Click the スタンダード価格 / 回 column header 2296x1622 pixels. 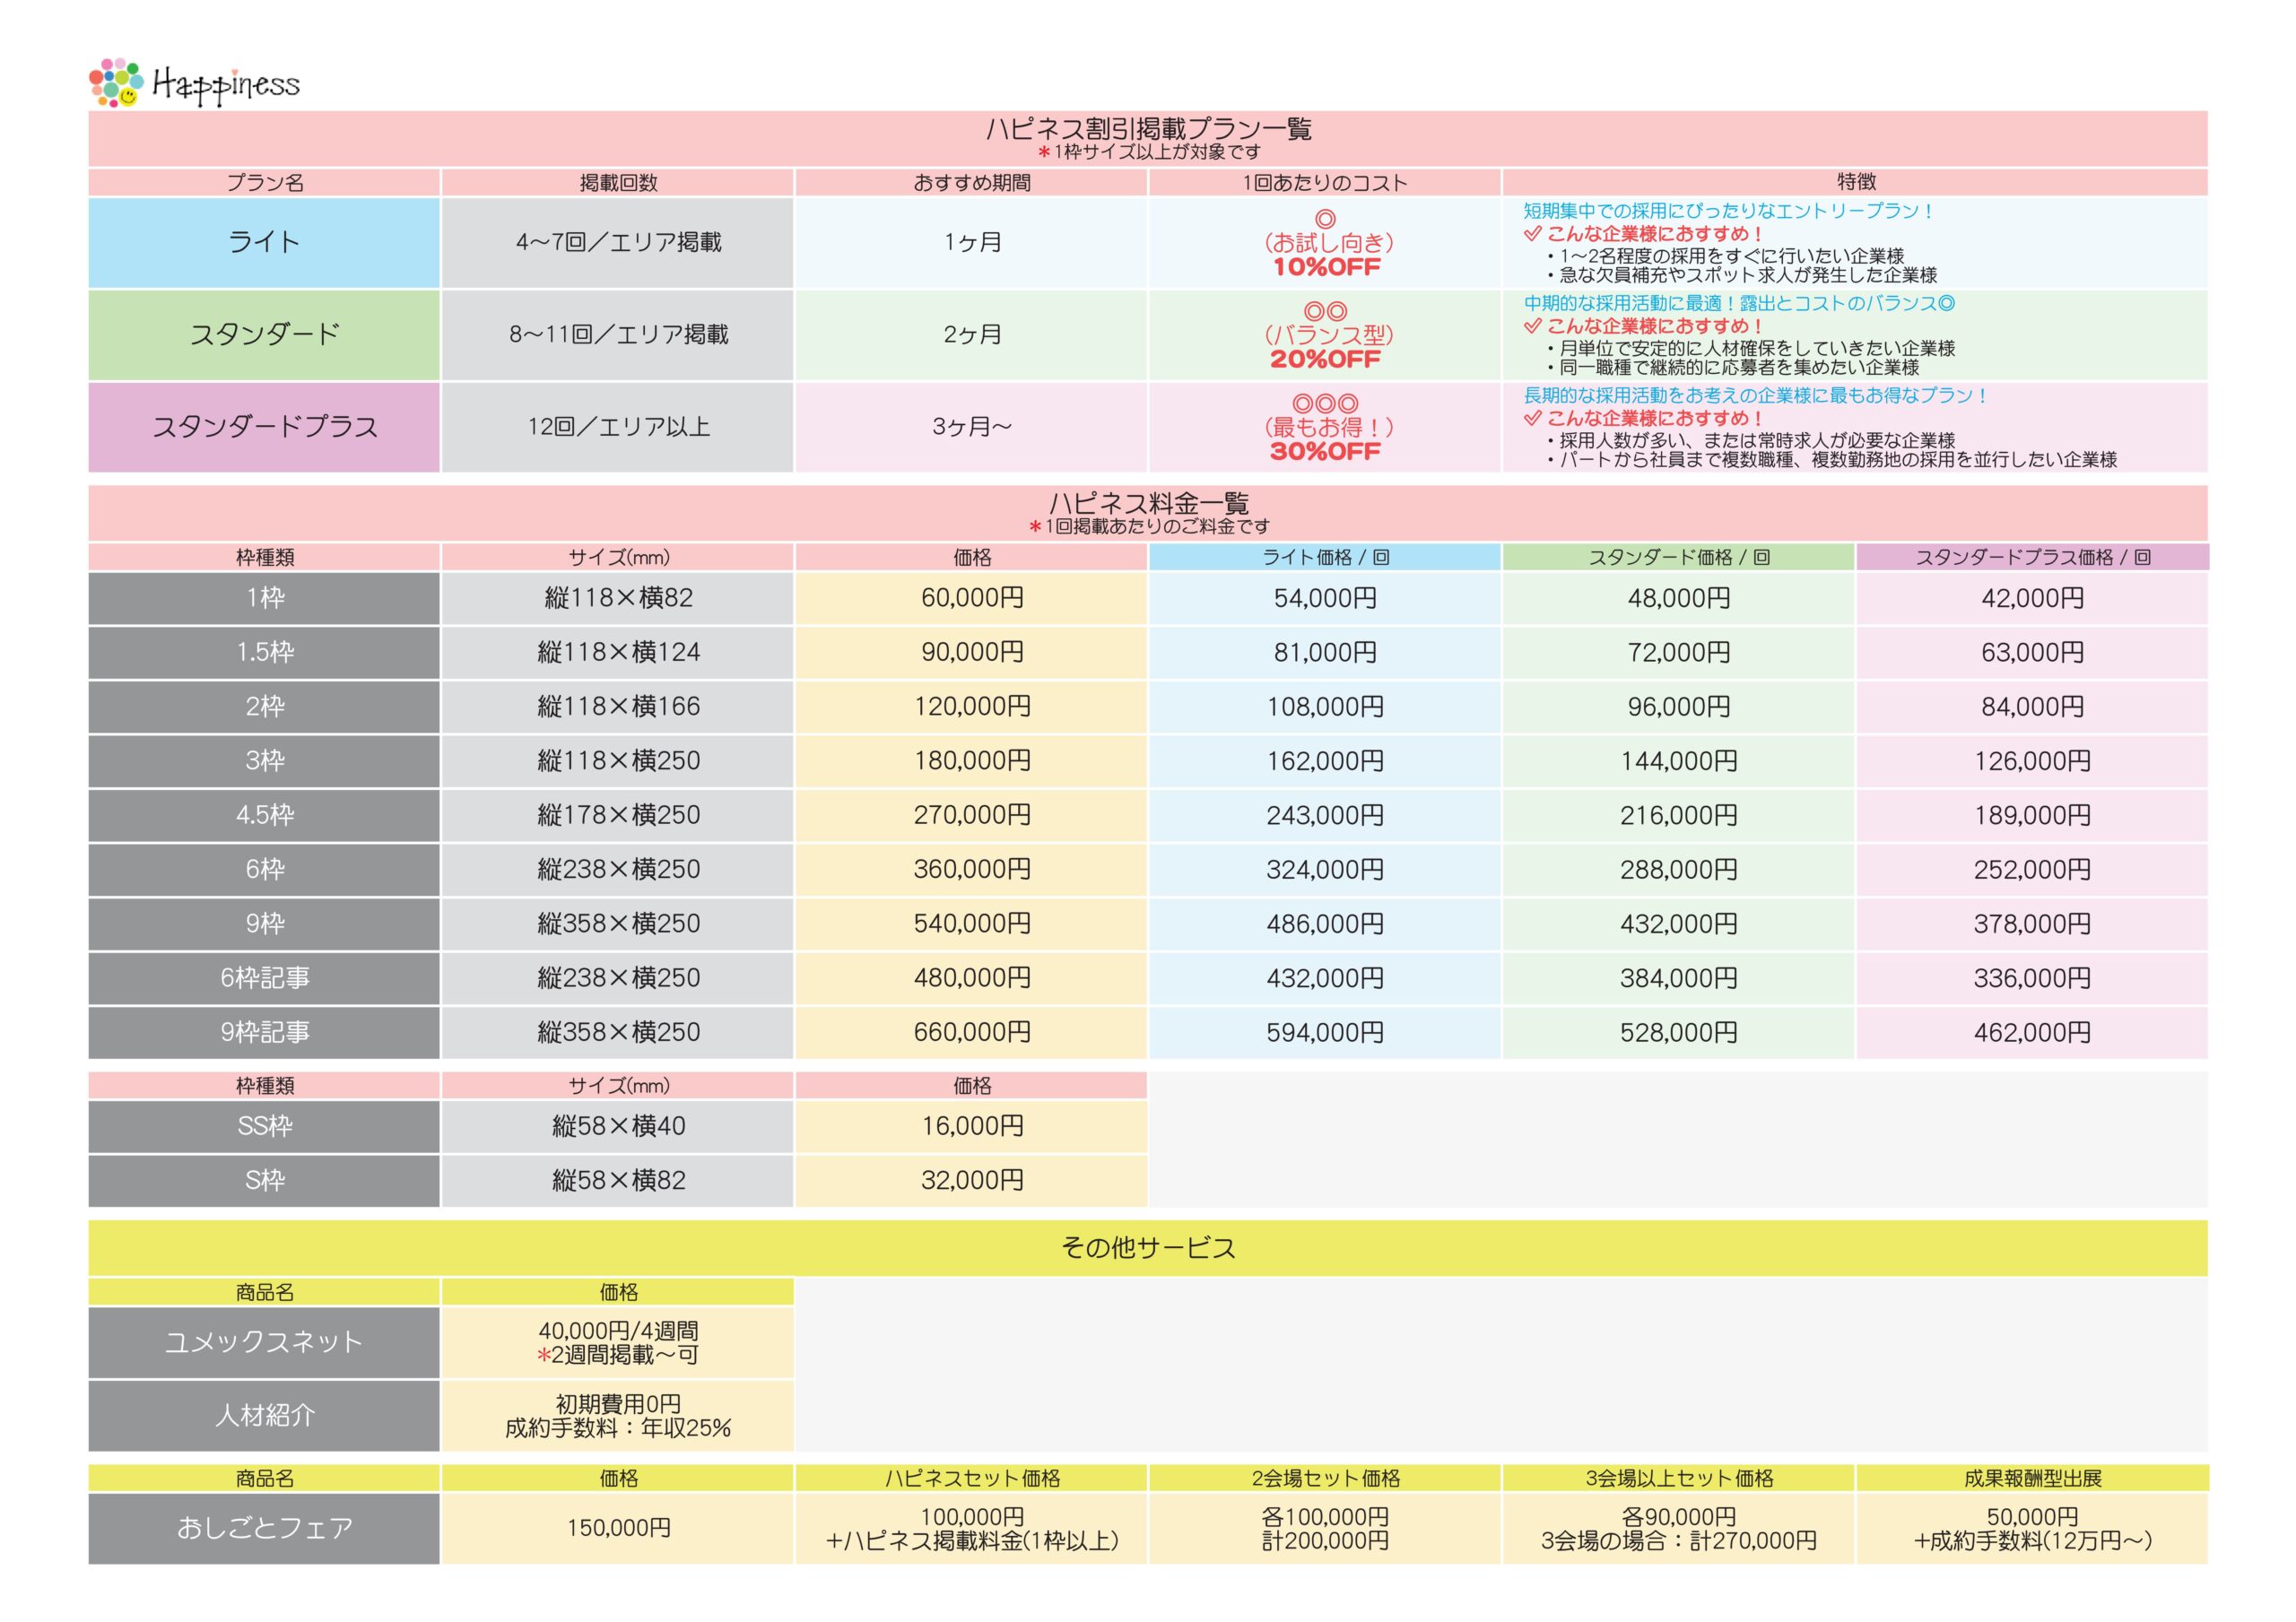1679,557
